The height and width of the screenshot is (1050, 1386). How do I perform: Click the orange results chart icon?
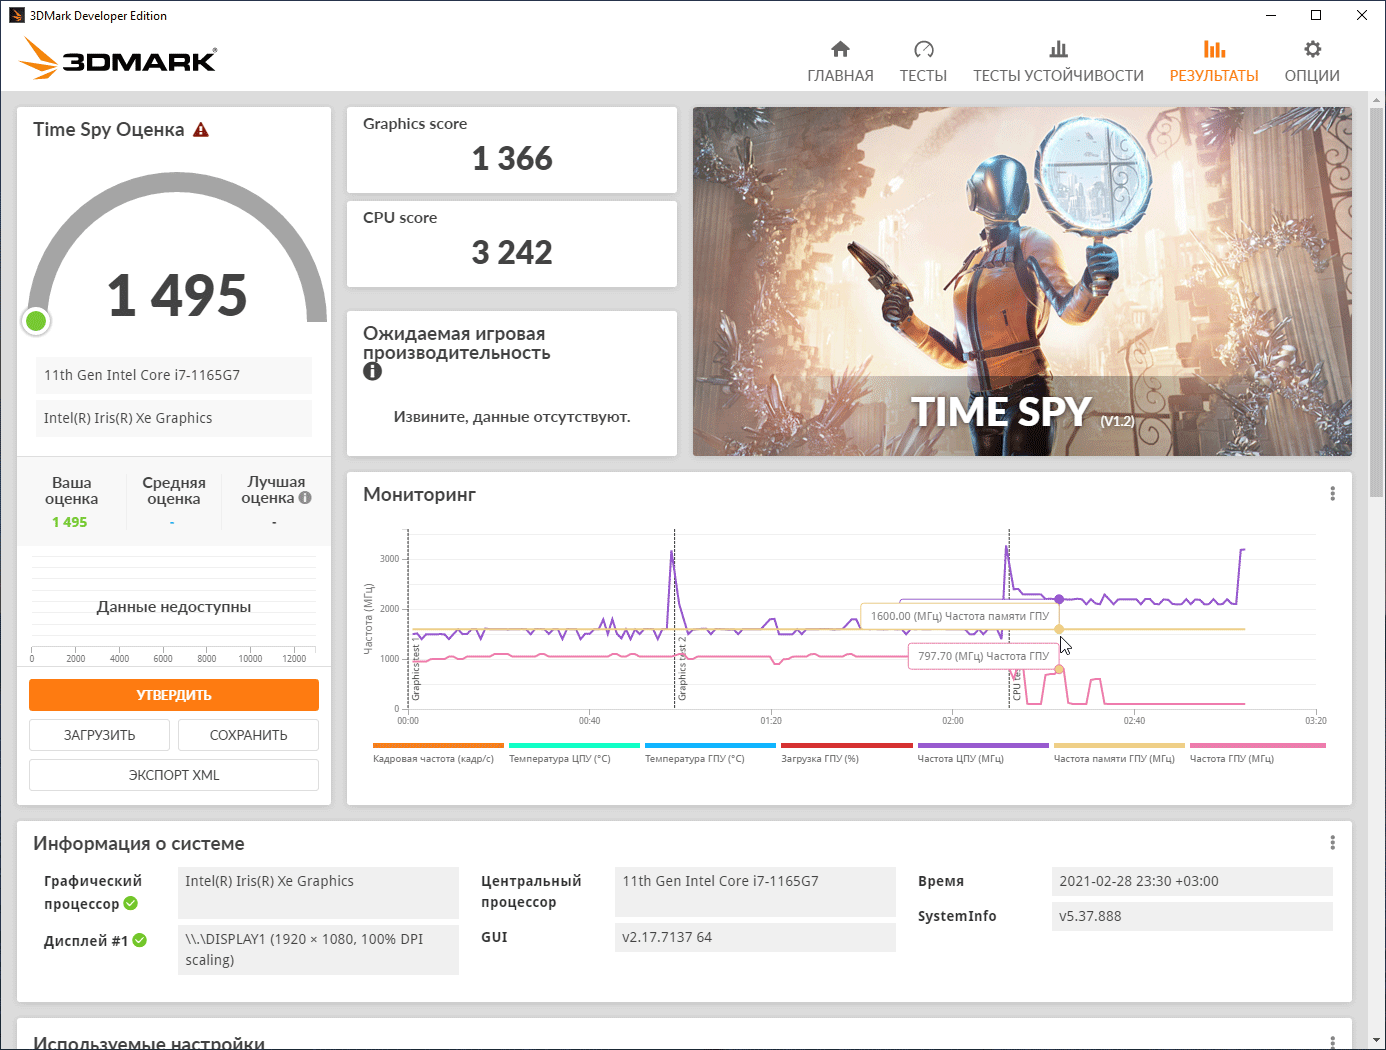1214,49
